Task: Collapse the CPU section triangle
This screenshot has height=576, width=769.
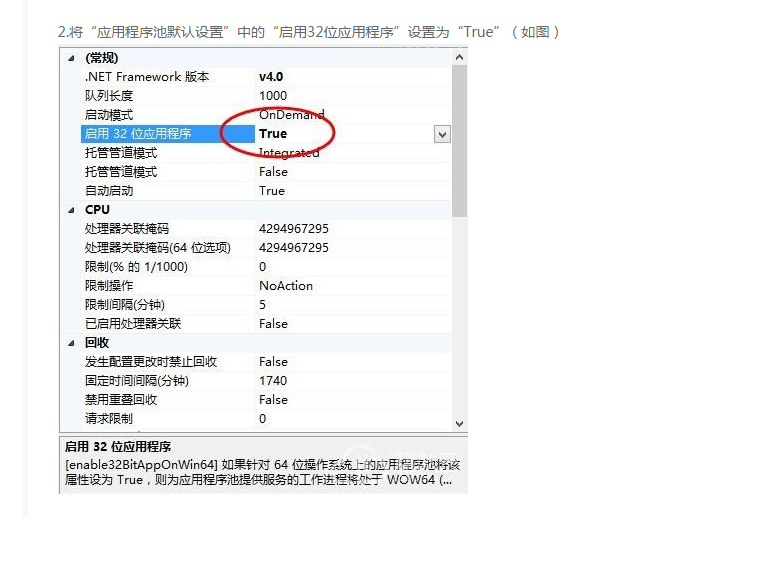Action: pos(71,210)
